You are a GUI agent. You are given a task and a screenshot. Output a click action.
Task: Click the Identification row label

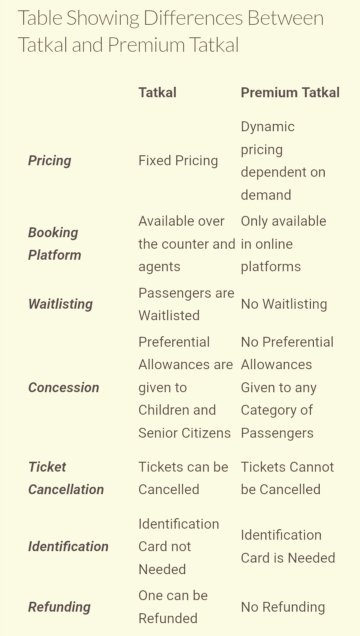click(x=68, y=546)
